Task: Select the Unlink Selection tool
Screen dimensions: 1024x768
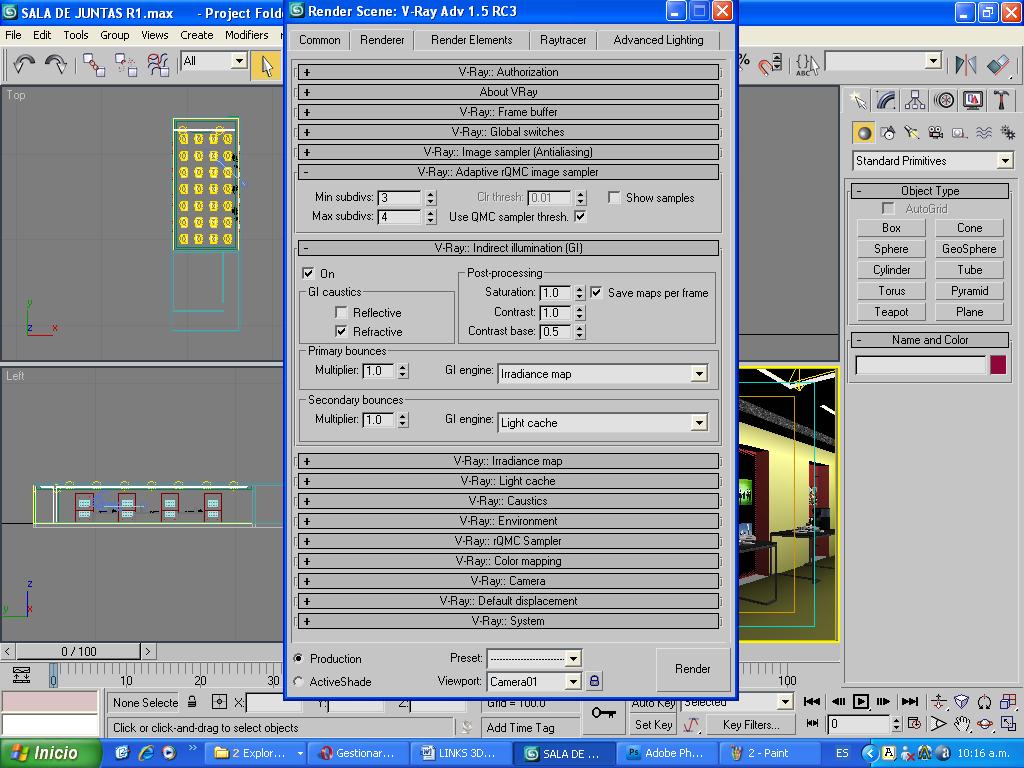Action: pos(125,65)
